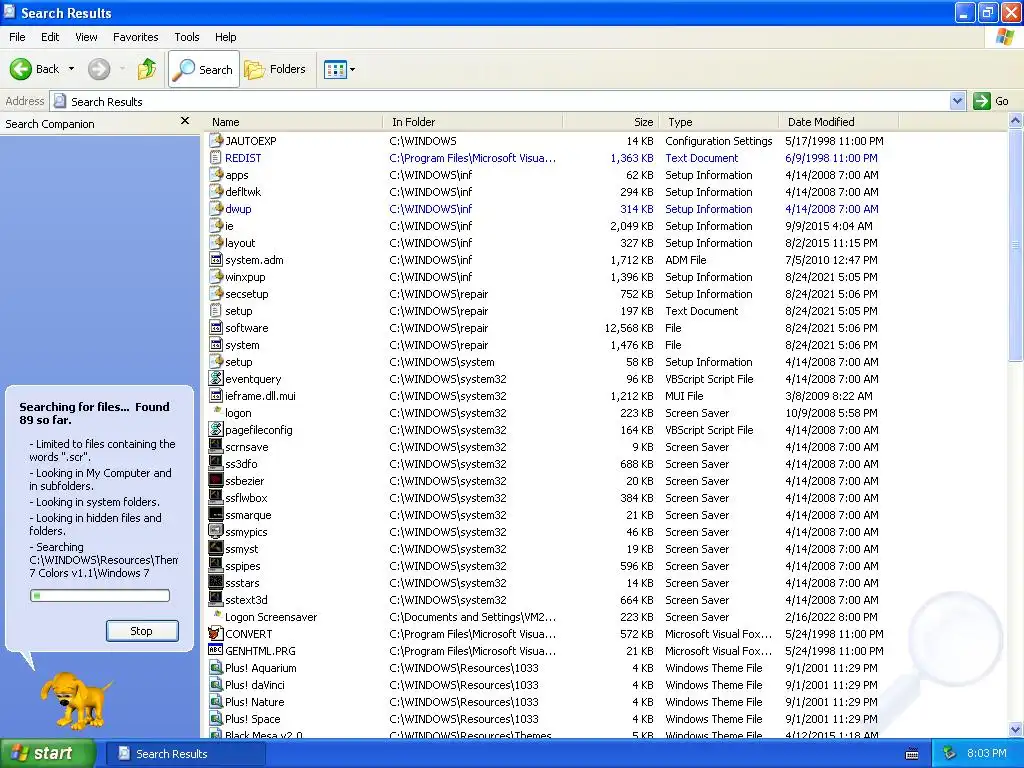This screenshot has width=1024, height=768.
Task: Click the scroll-down arrow of results list
Action: point(1016,729)
